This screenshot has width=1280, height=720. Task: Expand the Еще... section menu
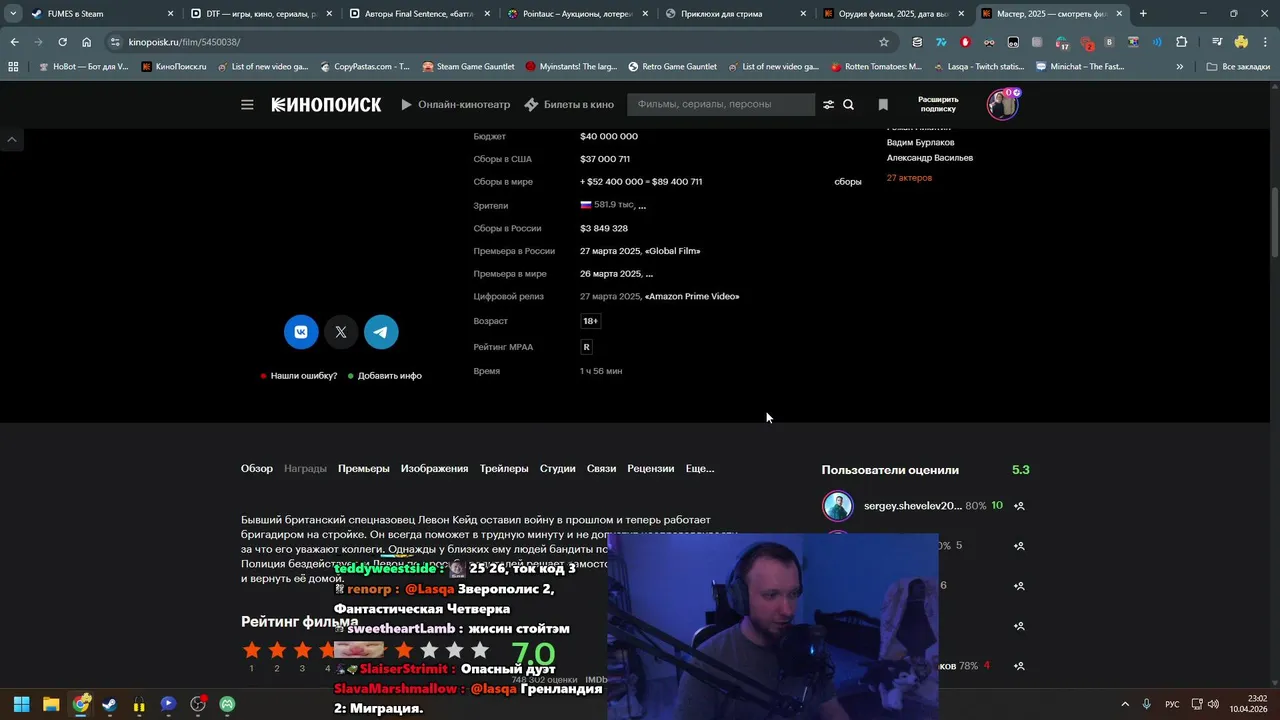click(700, 469)
